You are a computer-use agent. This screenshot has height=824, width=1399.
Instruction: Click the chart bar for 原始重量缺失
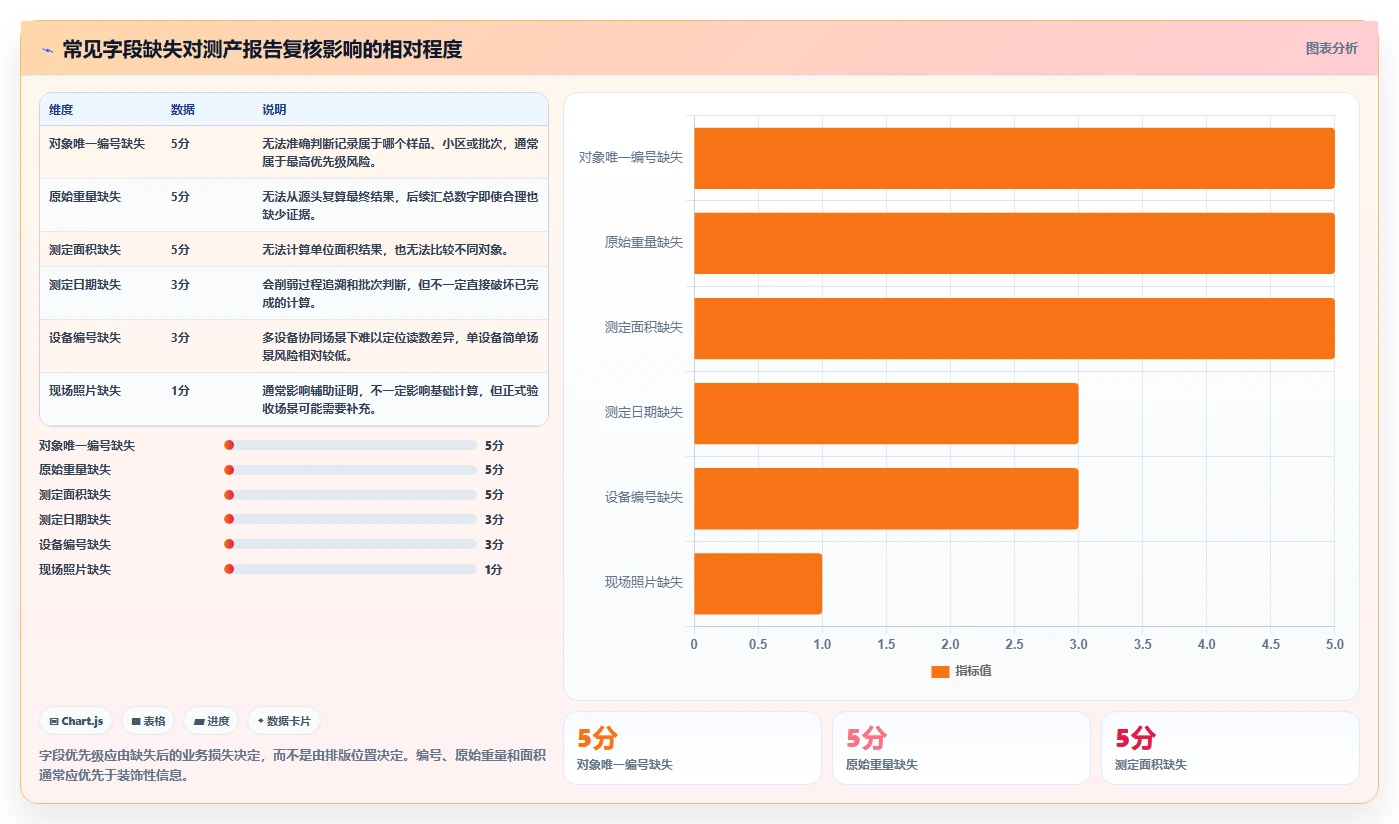(x=1014, y=243)
